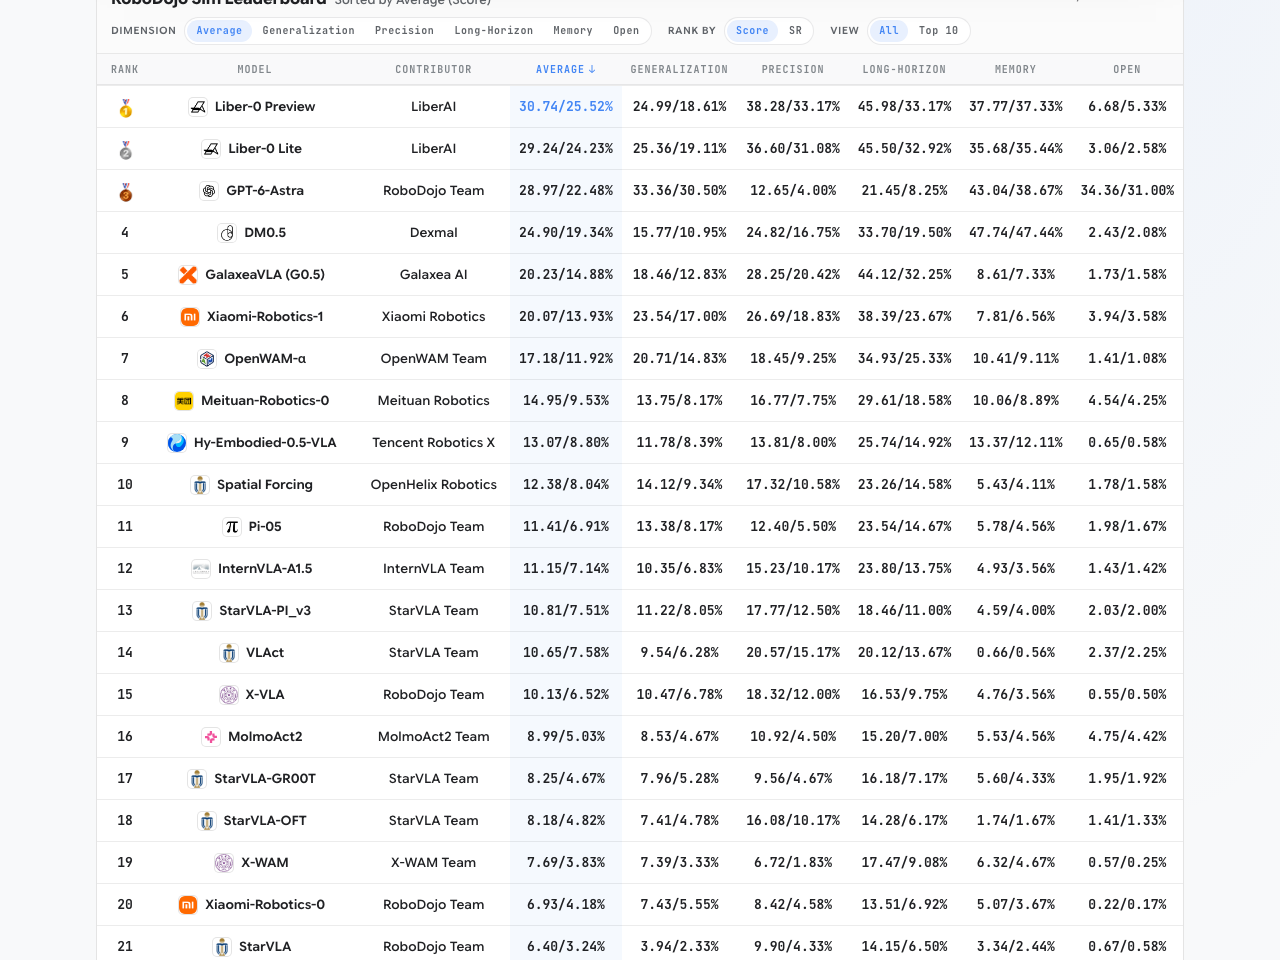Select the Open dimension tab
This screenshot has height=960, width=1280.
(x=626, y=31)
